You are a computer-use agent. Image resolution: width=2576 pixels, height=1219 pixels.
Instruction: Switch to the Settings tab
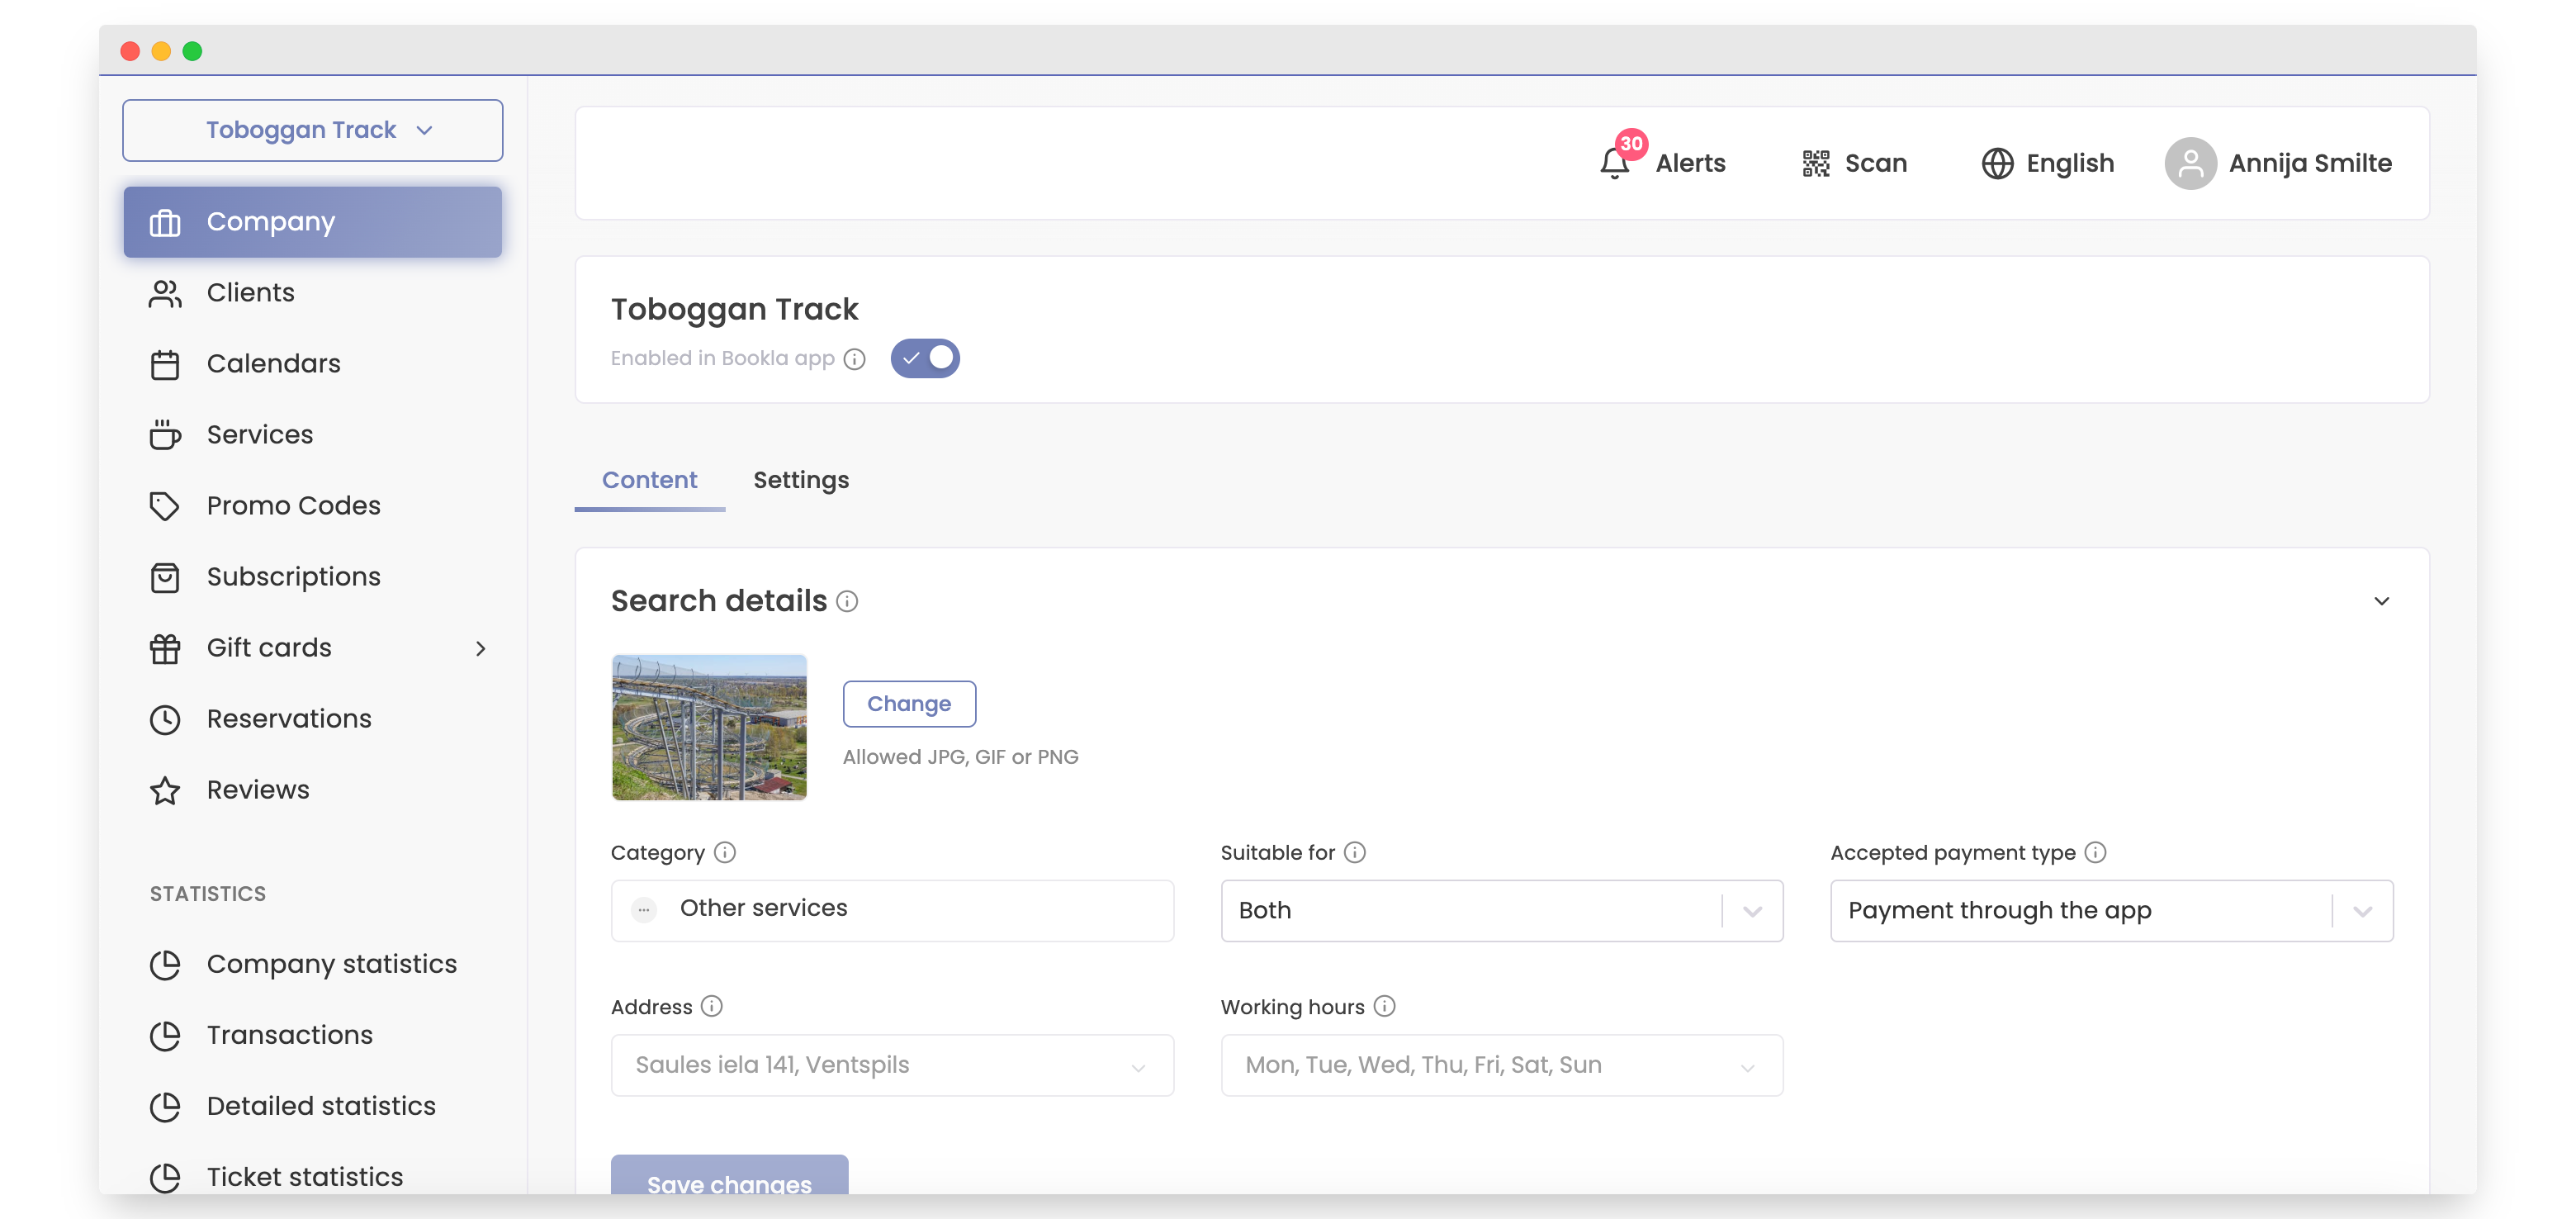pyautogui.click(x=800, y=480)
